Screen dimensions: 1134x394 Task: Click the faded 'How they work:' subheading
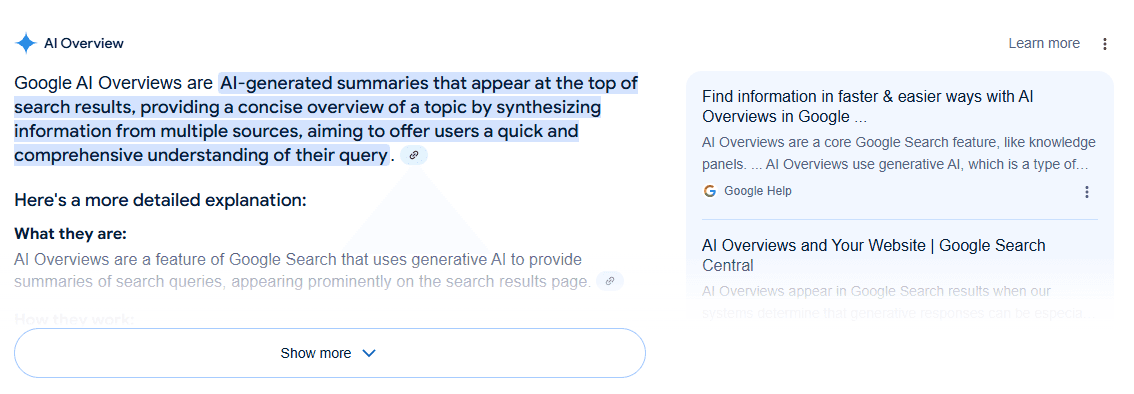click(x=74, y=318)
